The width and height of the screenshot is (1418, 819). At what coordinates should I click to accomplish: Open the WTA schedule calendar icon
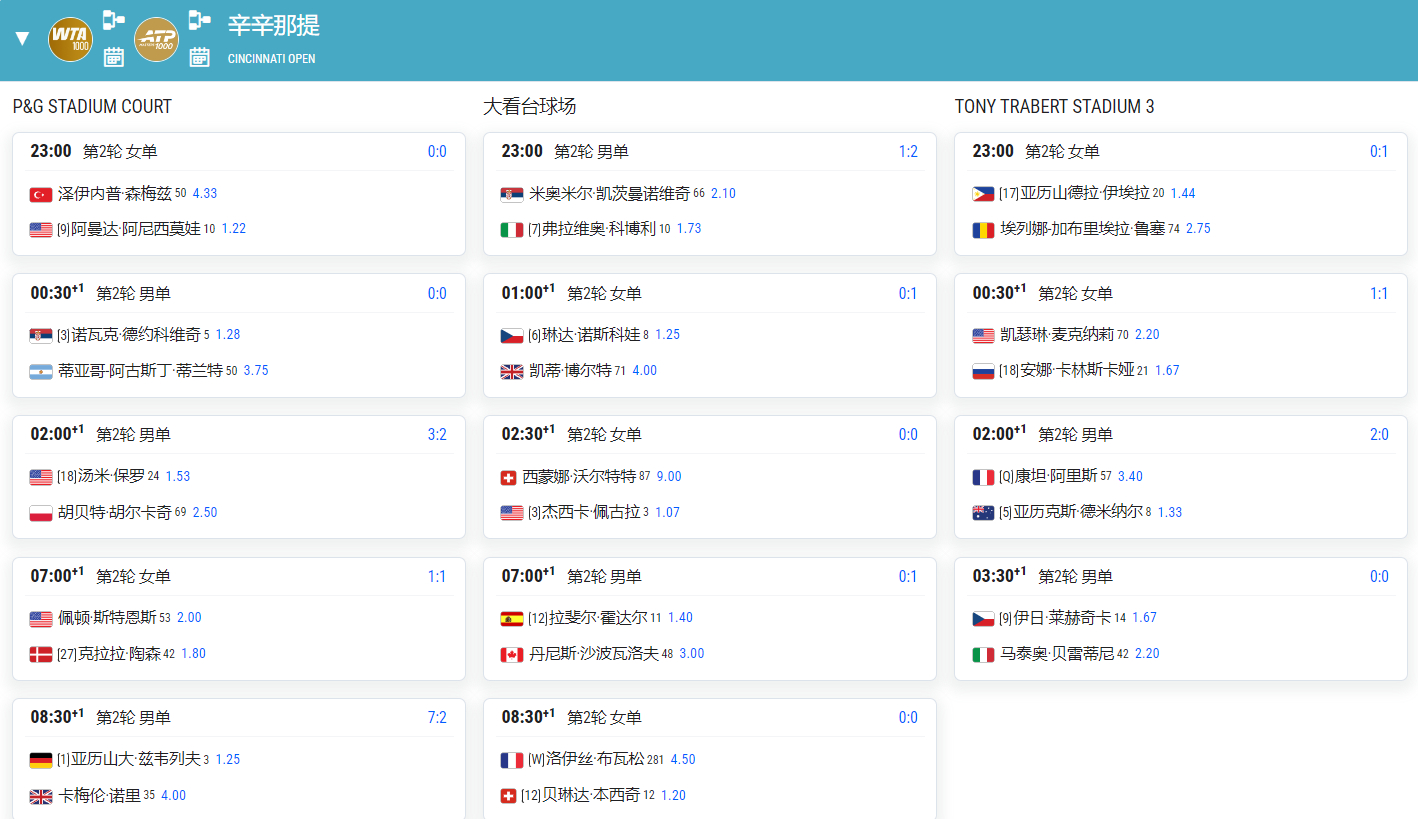click(x=114, y=57)
